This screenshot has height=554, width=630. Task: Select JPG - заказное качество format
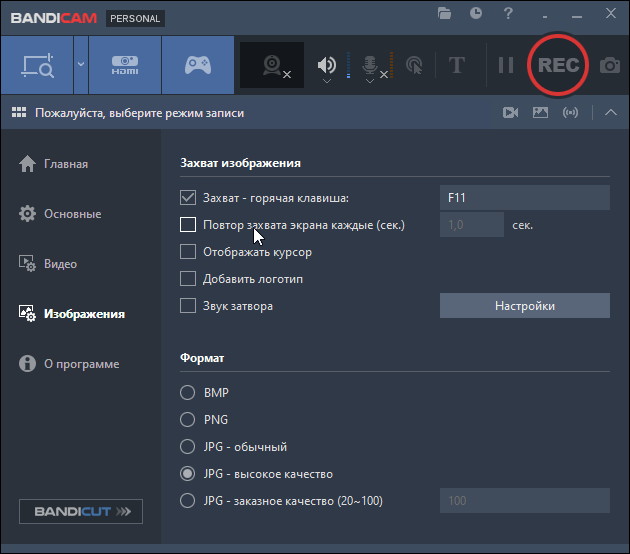coord(187,501)
